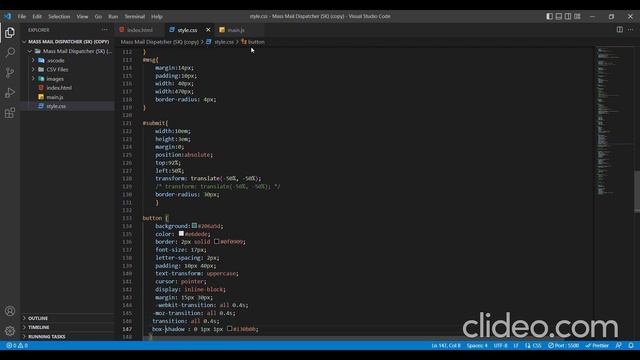Open the File menu

(x=22, y=16)
